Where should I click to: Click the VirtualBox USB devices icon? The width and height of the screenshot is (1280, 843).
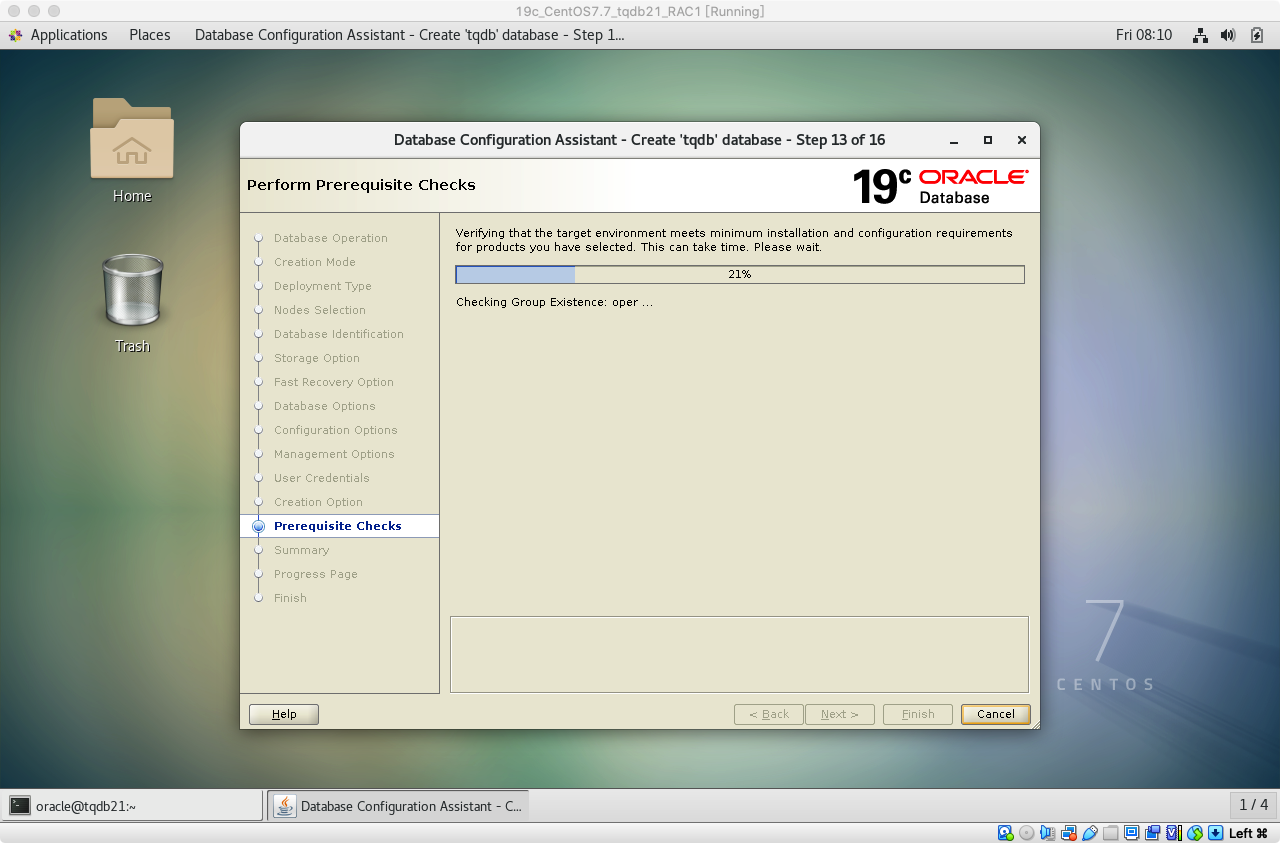1090,833
